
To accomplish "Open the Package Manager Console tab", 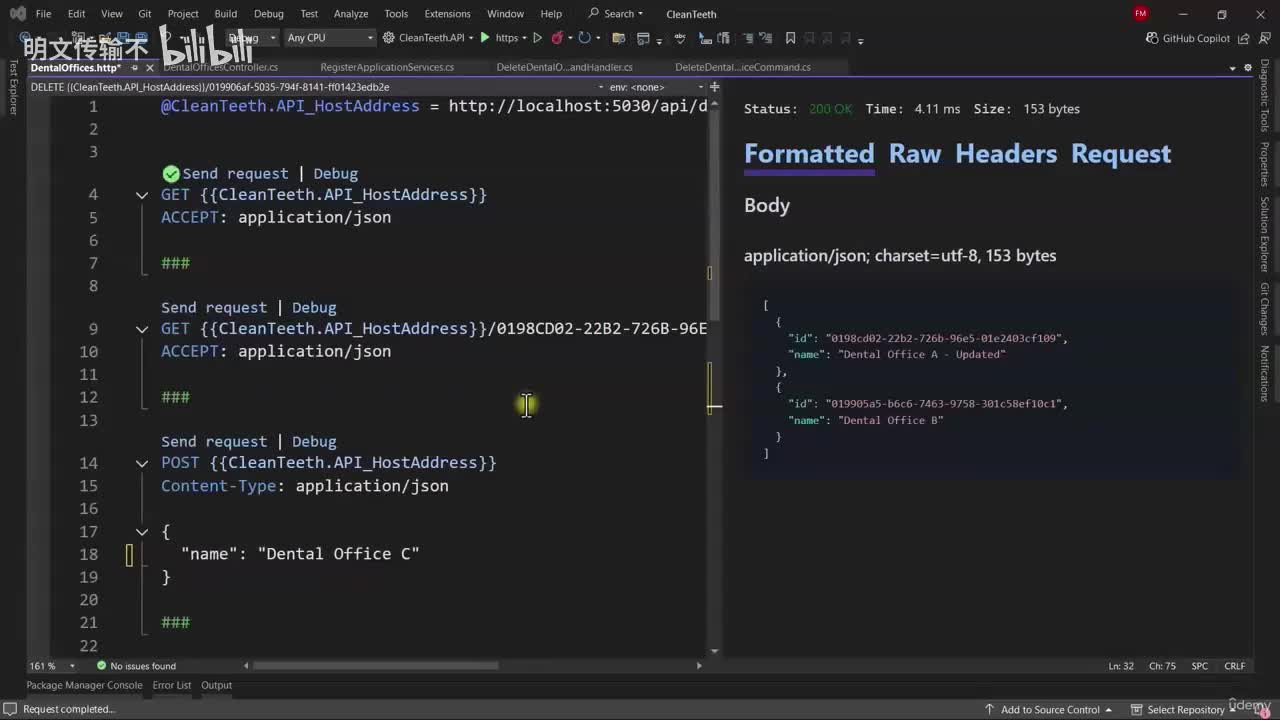I will 84,685.
